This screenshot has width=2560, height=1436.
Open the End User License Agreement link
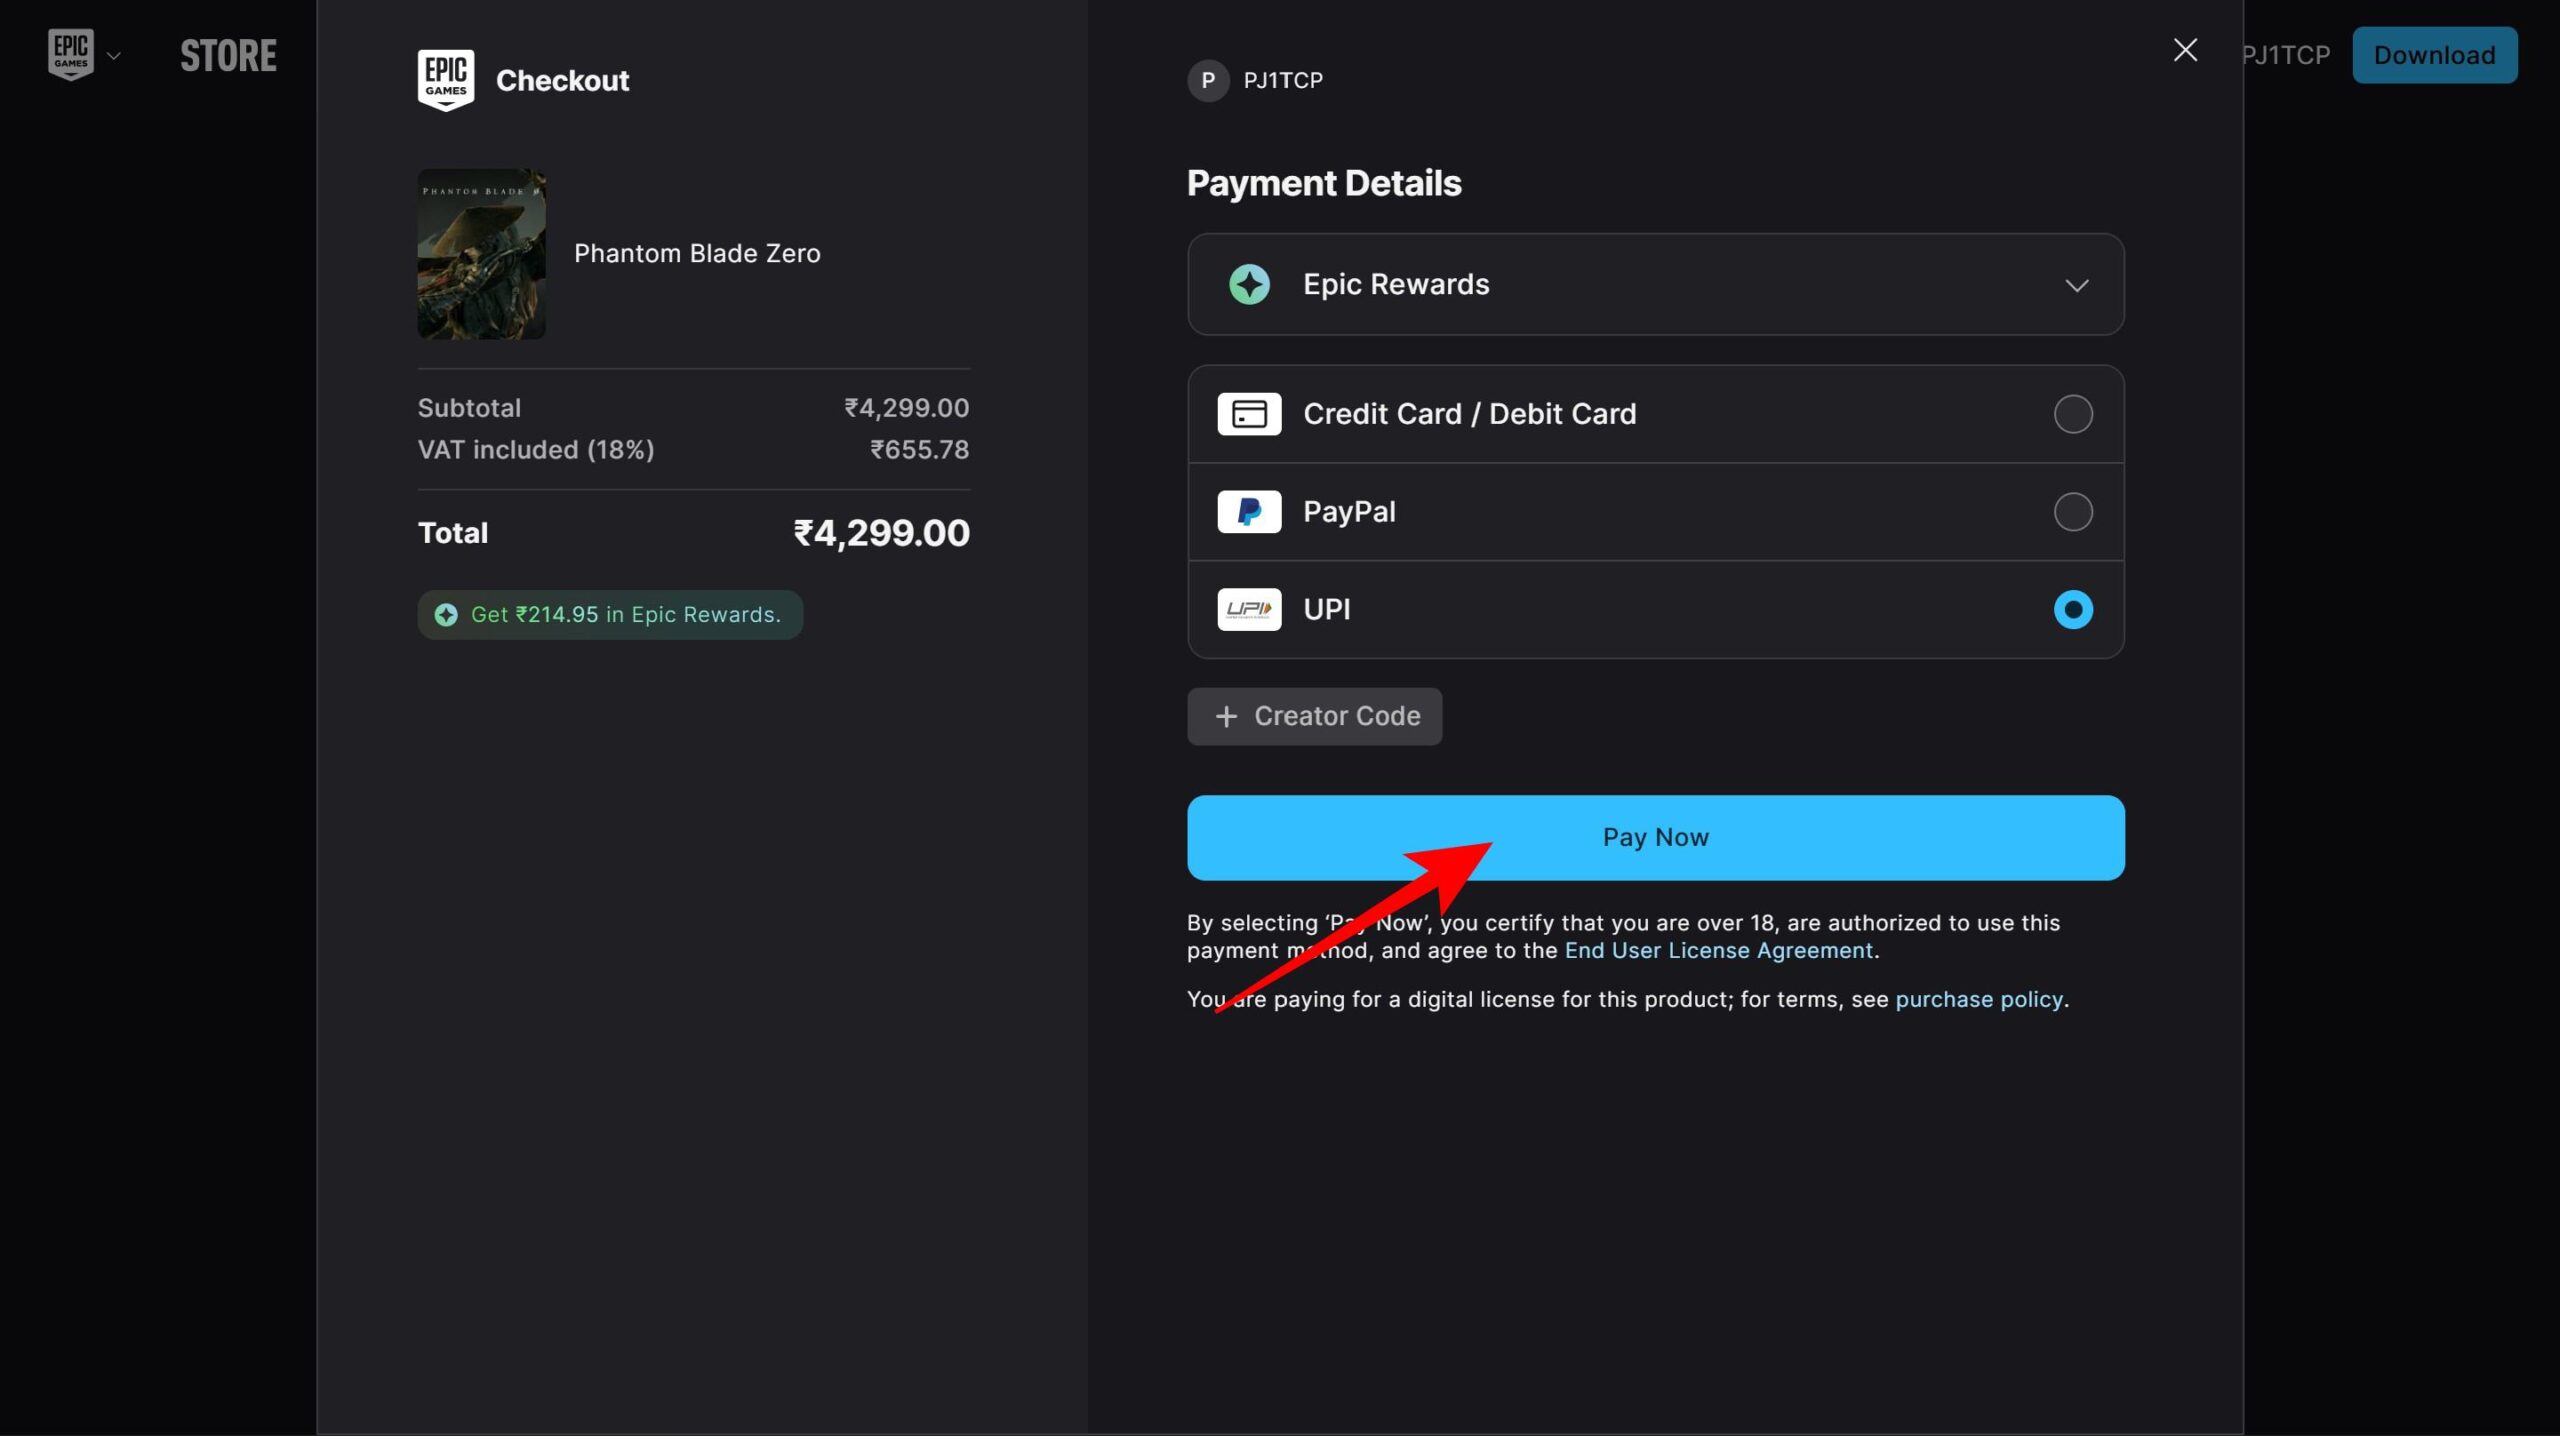[1718, 951]
